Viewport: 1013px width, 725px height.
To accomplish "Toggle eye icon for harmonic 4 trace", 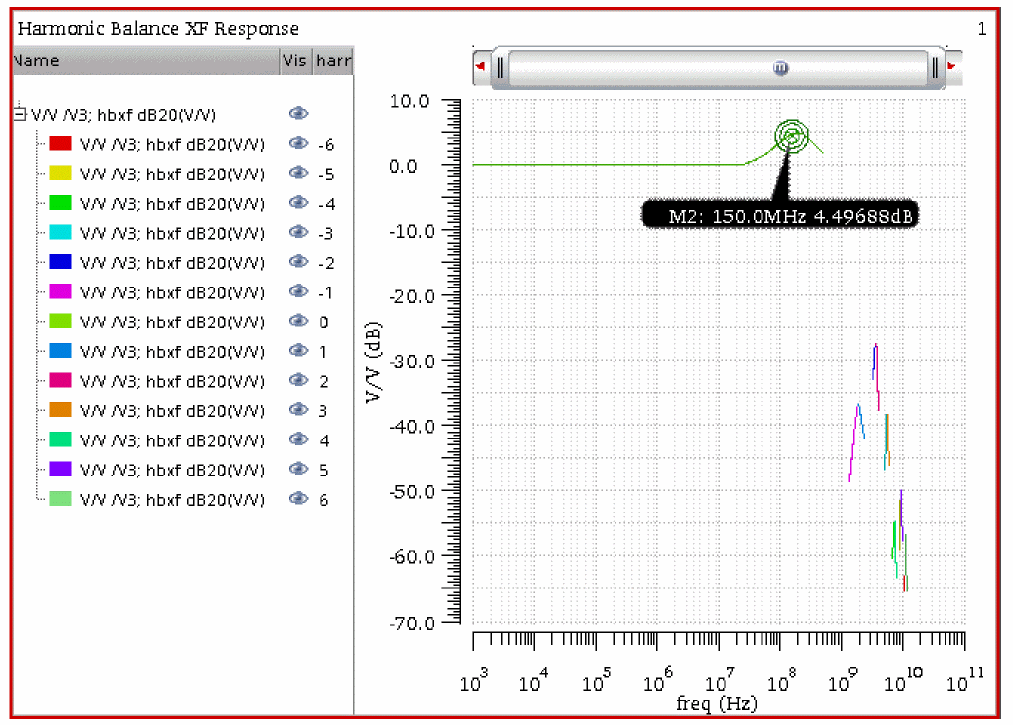I will tap(298, 439).
